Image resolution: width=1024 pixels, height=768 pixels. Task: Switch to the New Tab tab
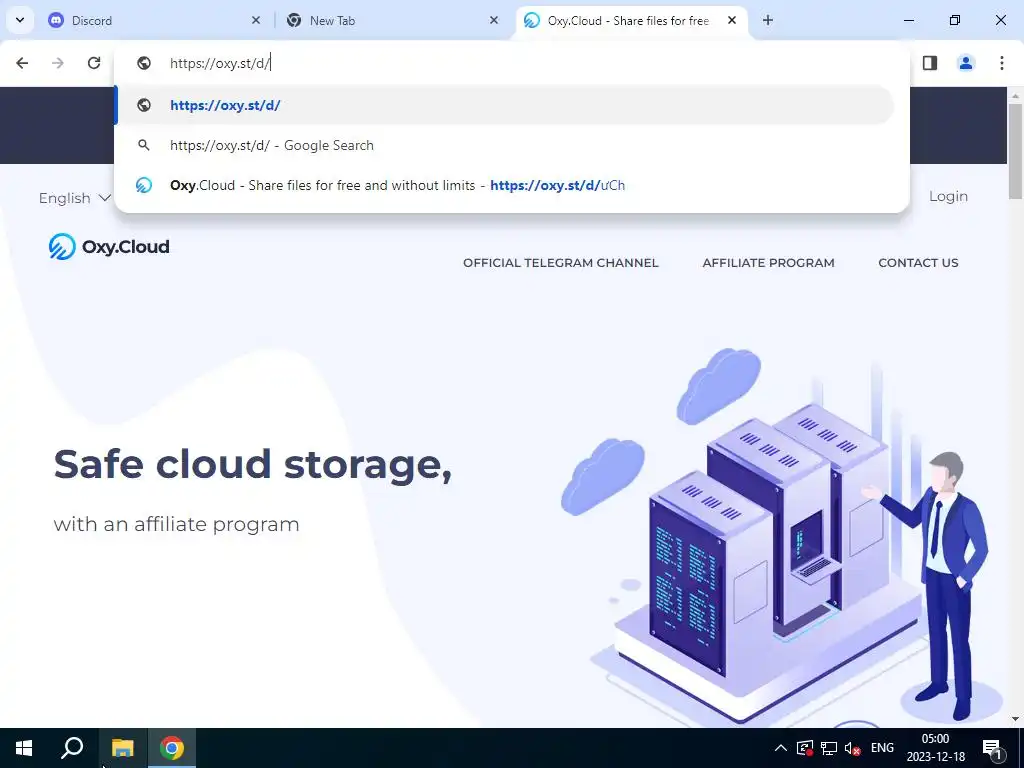394,20
